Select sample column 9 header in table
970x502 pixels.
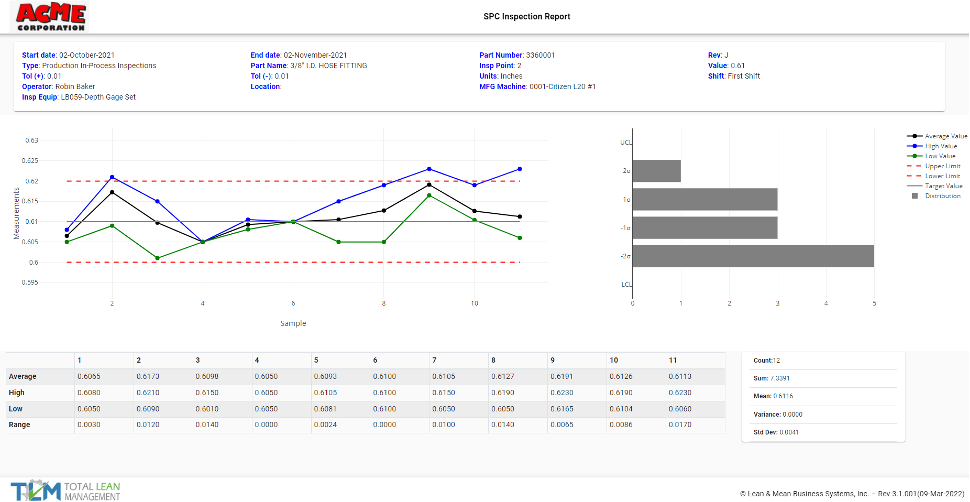[551, 359]
